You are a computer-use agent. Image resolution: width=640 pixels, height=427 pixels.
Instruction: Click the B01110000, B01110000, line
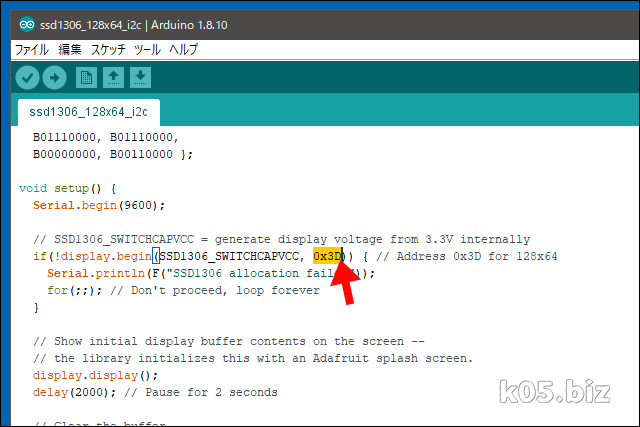tap(106, 137)
